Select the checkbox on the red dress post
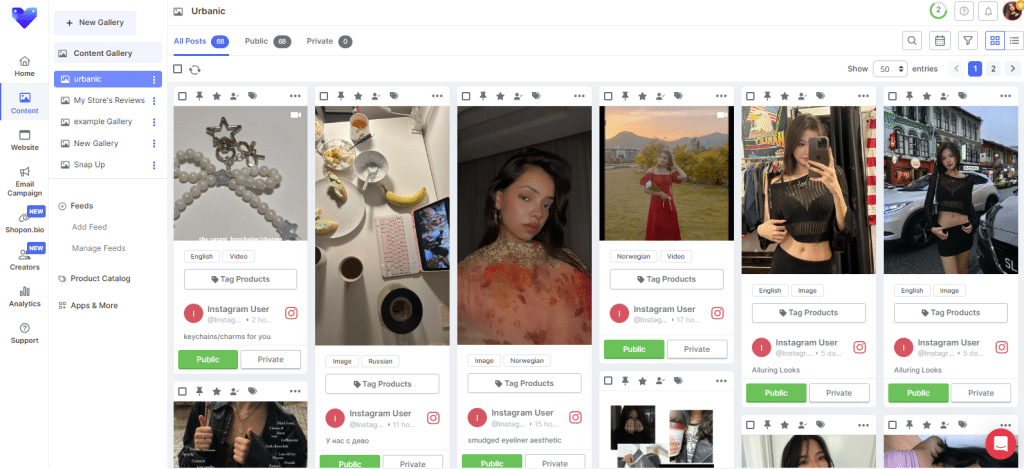The width and height of the screenshot is (1024, 469). point(609,96)
